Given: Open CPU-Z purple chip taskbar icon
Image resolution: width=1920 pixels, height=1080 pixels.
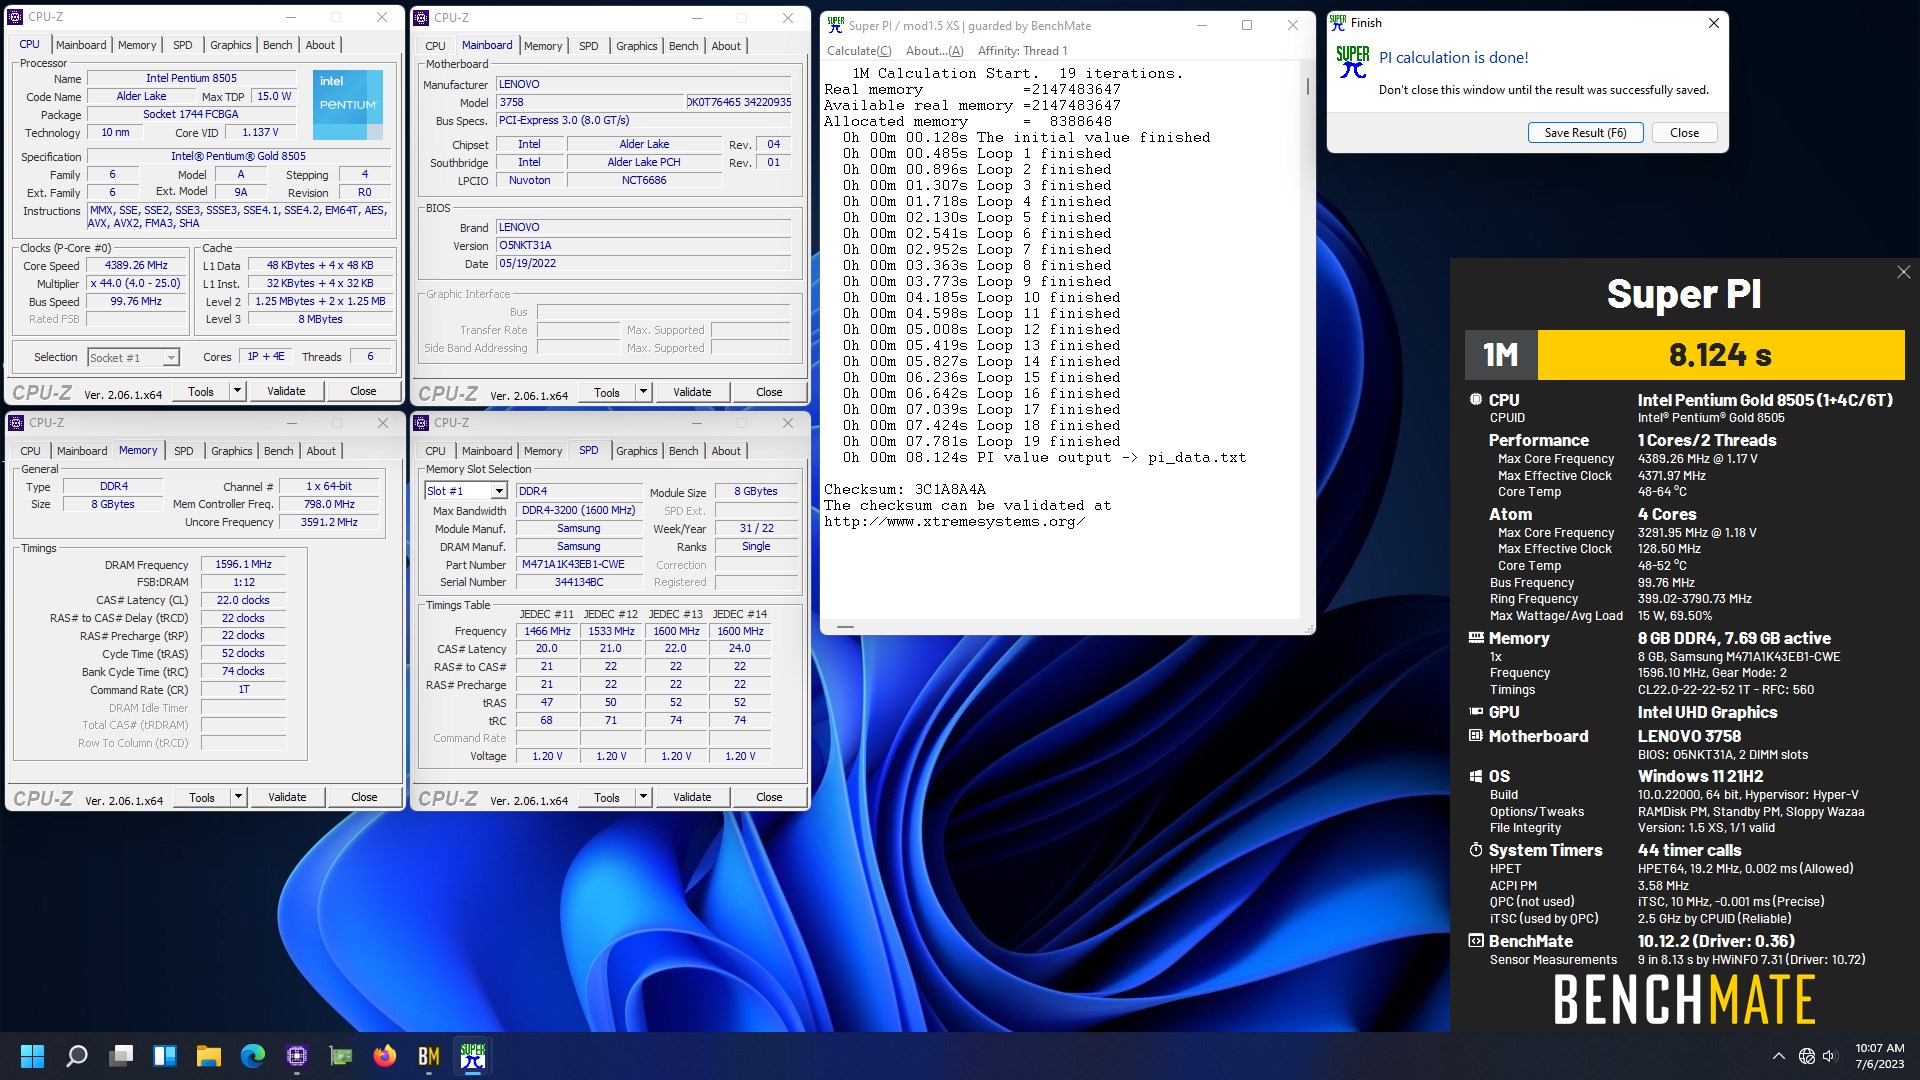Looking at the screenshot, I should click(296, 1056).
